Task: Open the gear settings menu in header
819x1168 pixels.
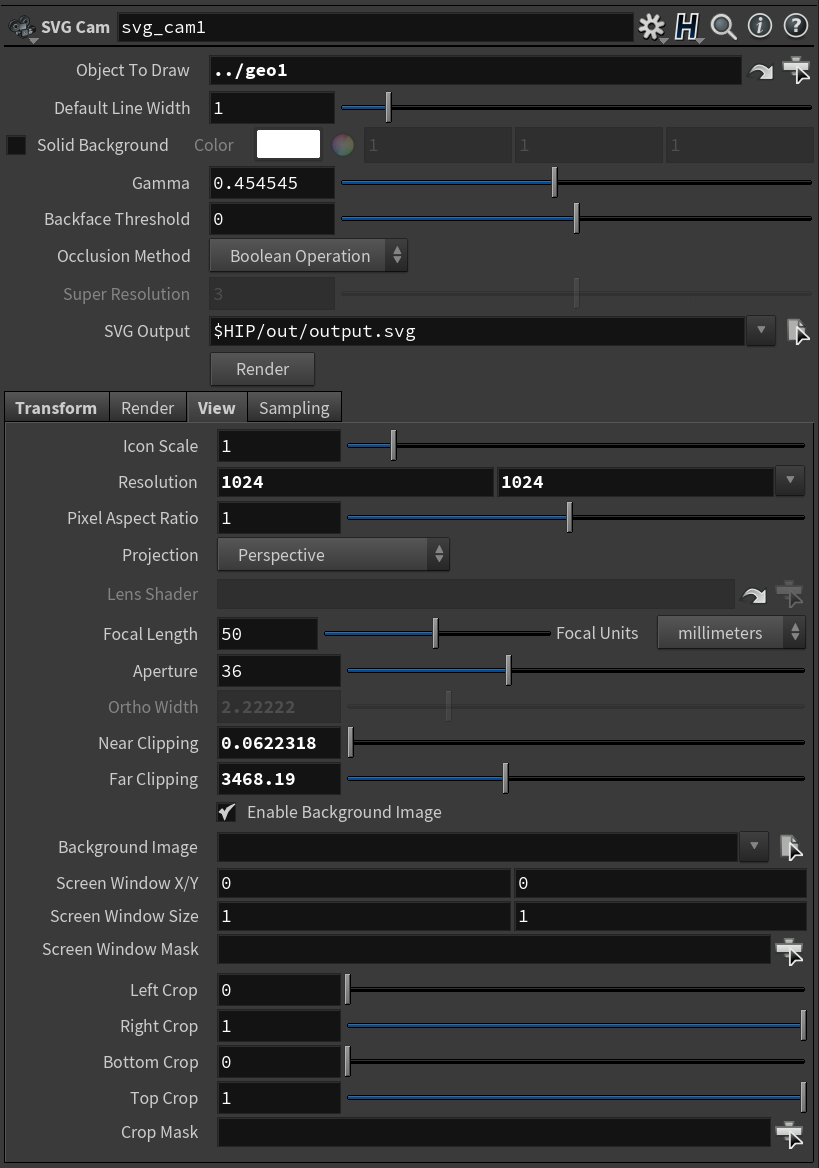Action: click(652, 27)
